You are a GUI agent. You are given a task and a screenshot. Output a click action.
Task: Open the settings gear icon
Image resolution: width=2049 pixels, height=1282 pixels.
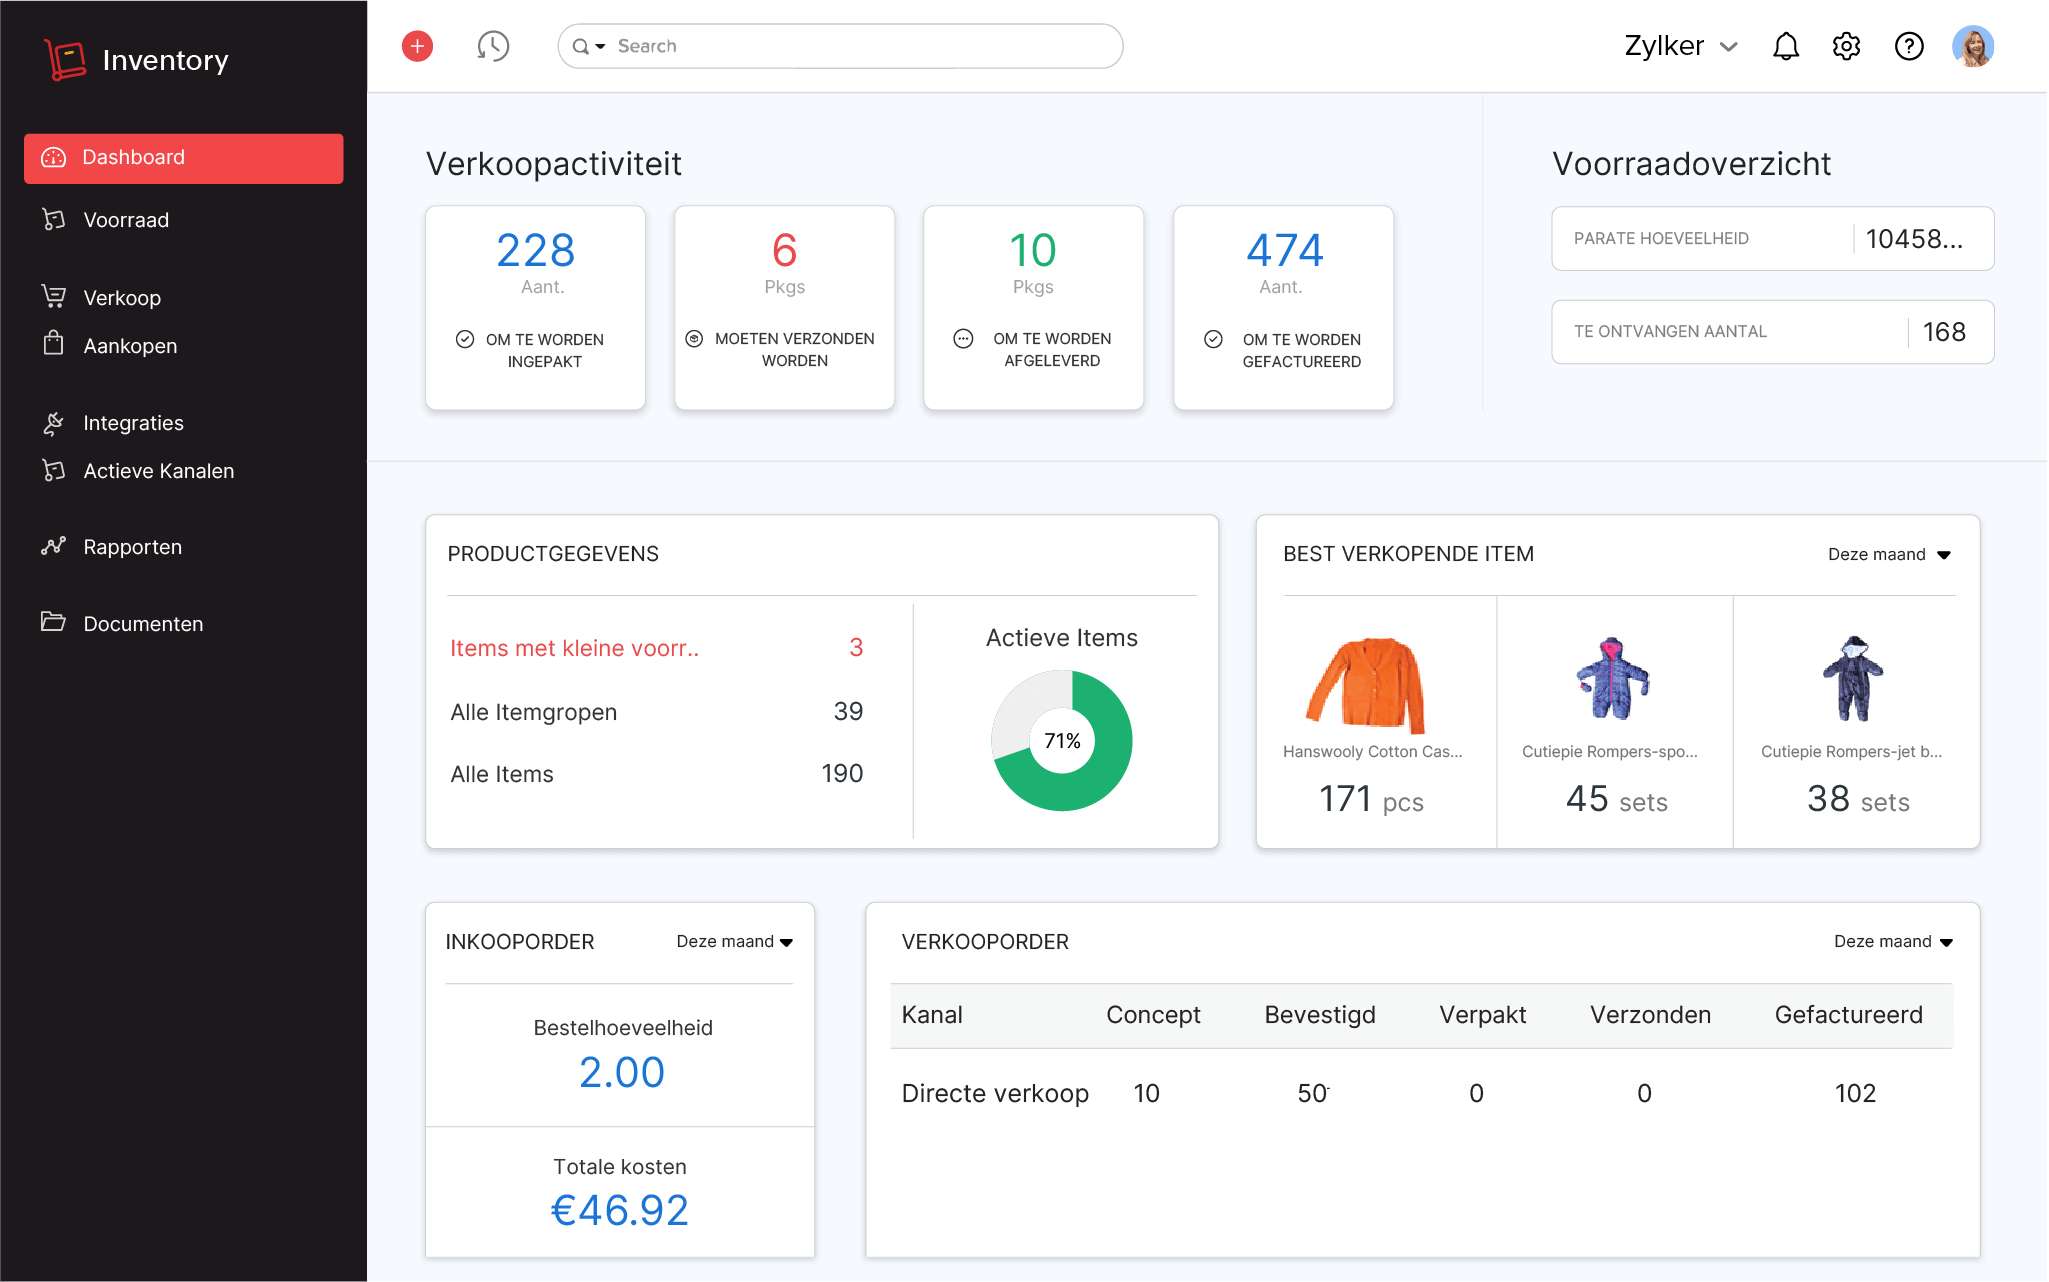point(1846,46)
